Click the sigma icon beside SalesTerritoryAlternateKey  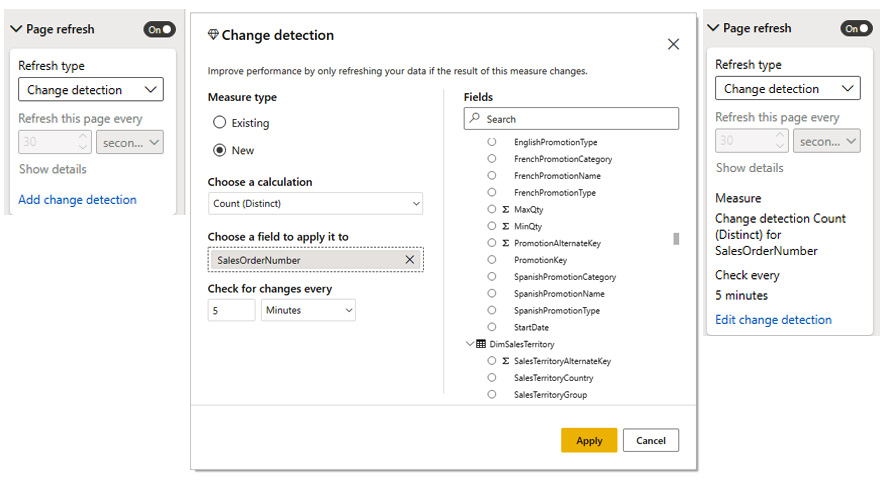505,361
